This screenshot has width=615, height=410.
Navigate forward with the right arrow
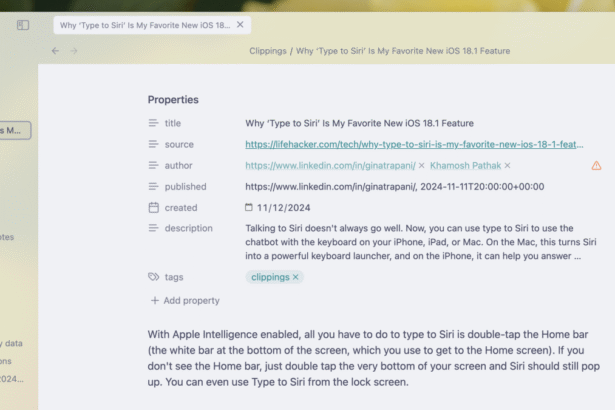coord(74,51)
